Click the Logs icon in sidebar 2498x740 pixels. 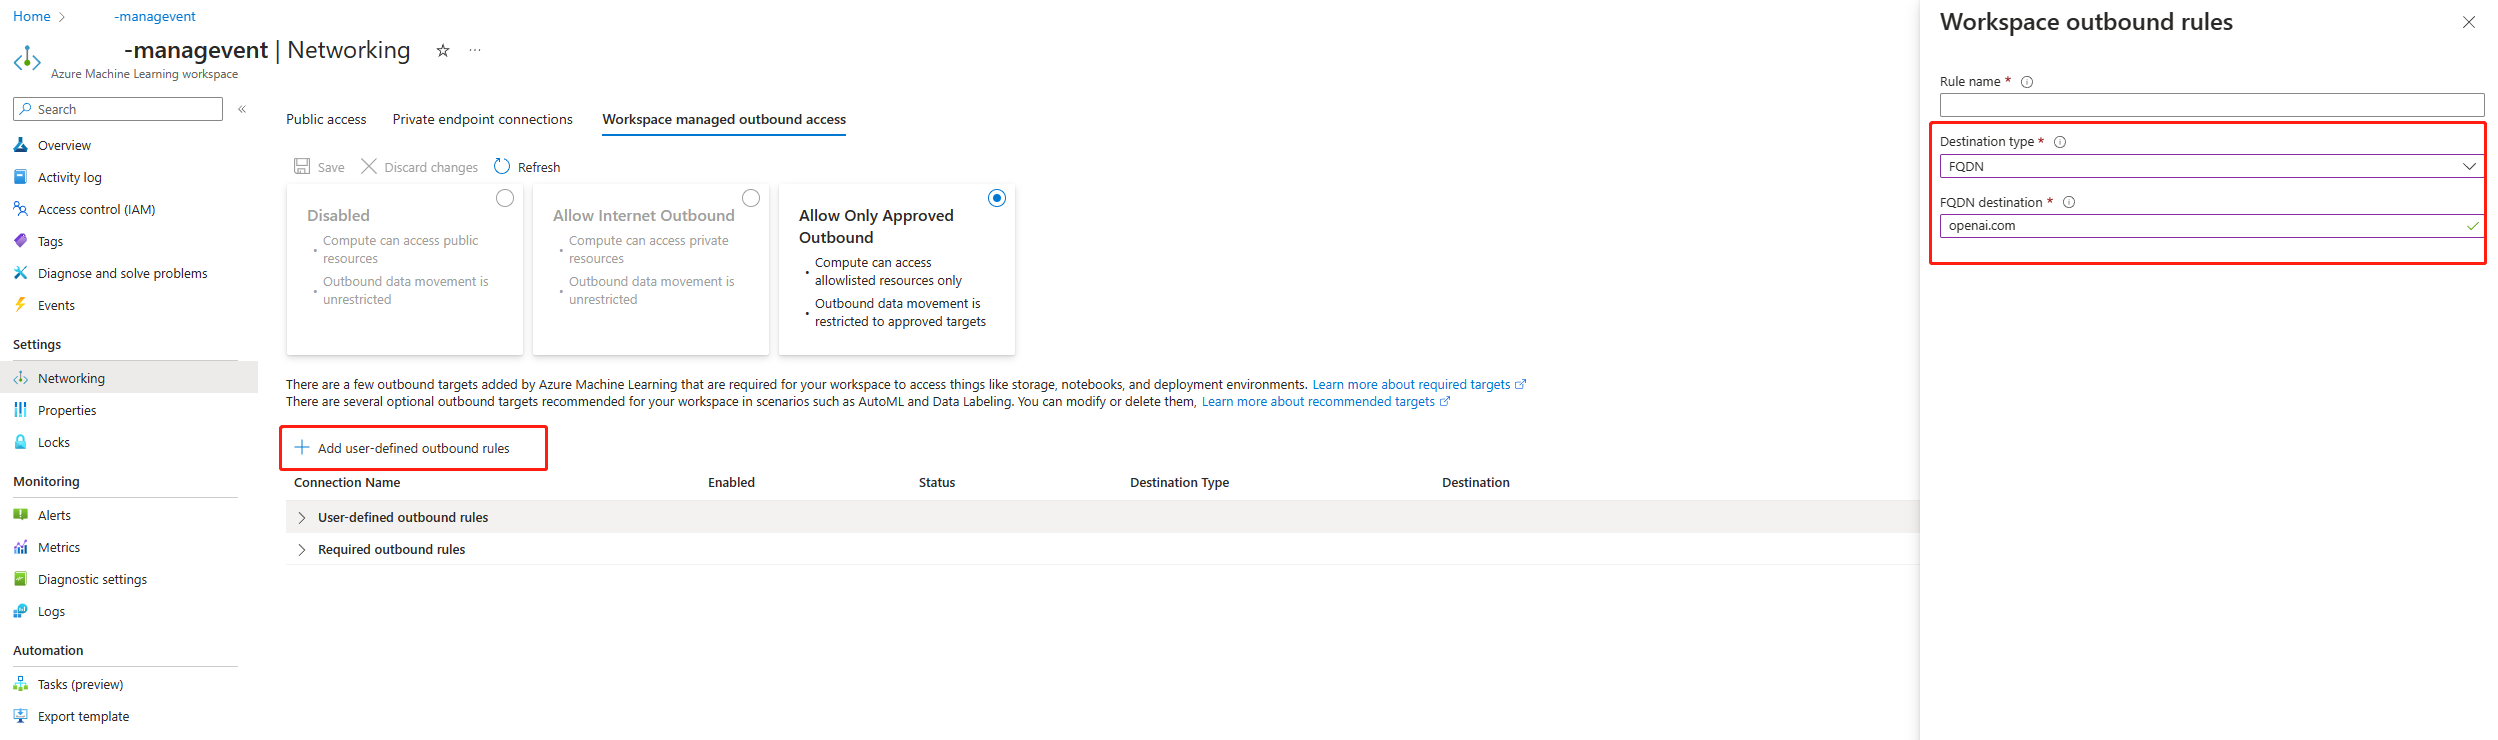pyautogui.click(x=20, y=611)
